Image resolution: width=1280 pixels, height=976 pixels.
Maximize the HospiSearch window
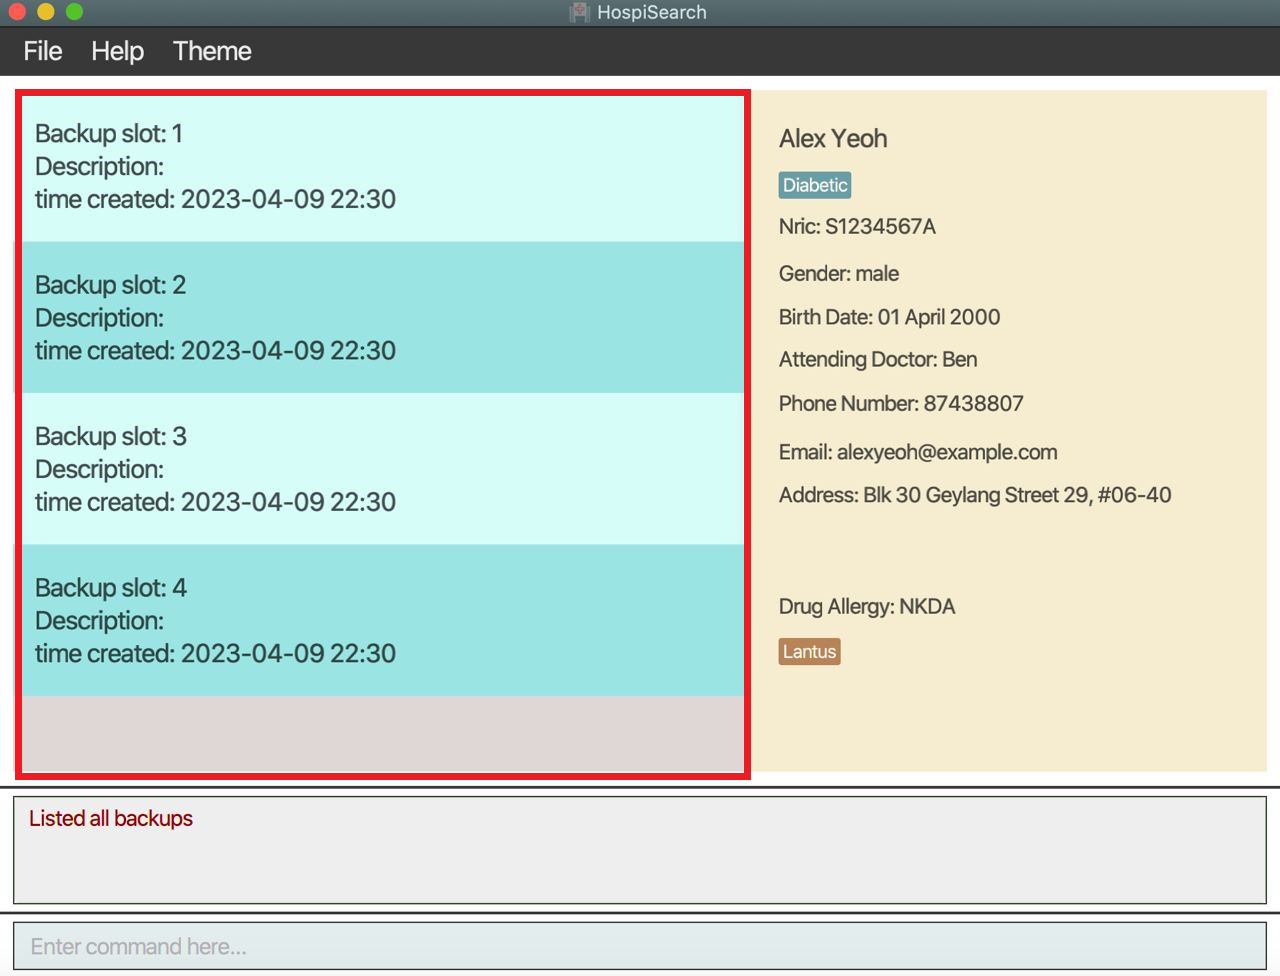[x=74, y=12]
